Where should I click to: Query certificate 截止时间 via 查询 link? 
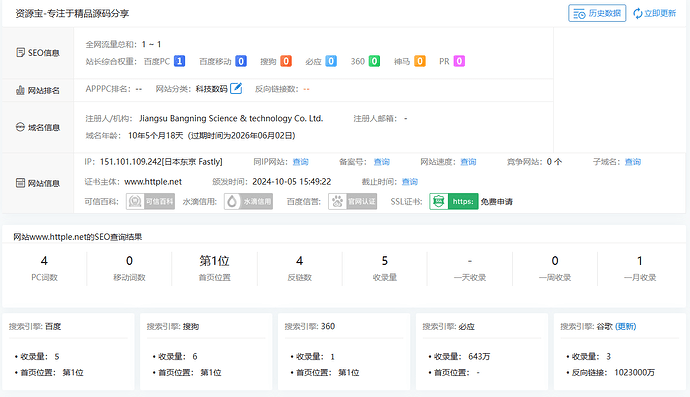pyautogui.click(x=410, y=182)
